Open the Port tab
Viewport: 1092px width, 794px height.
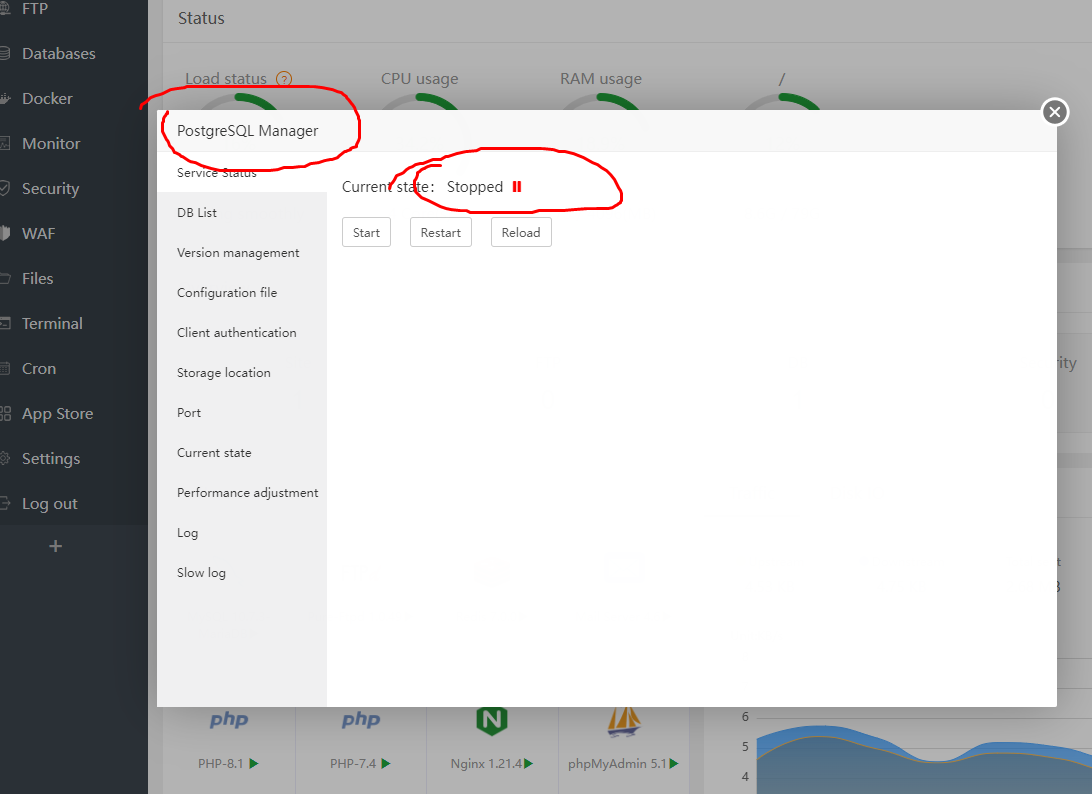tap(242, 413)
